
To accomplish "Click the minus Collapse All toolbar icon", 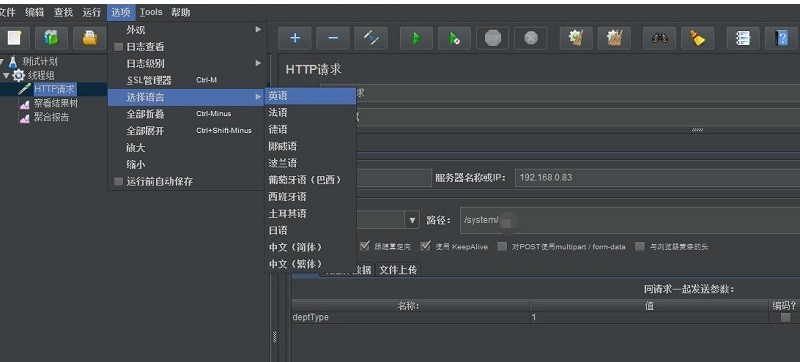I will click(x=333, y=38).
